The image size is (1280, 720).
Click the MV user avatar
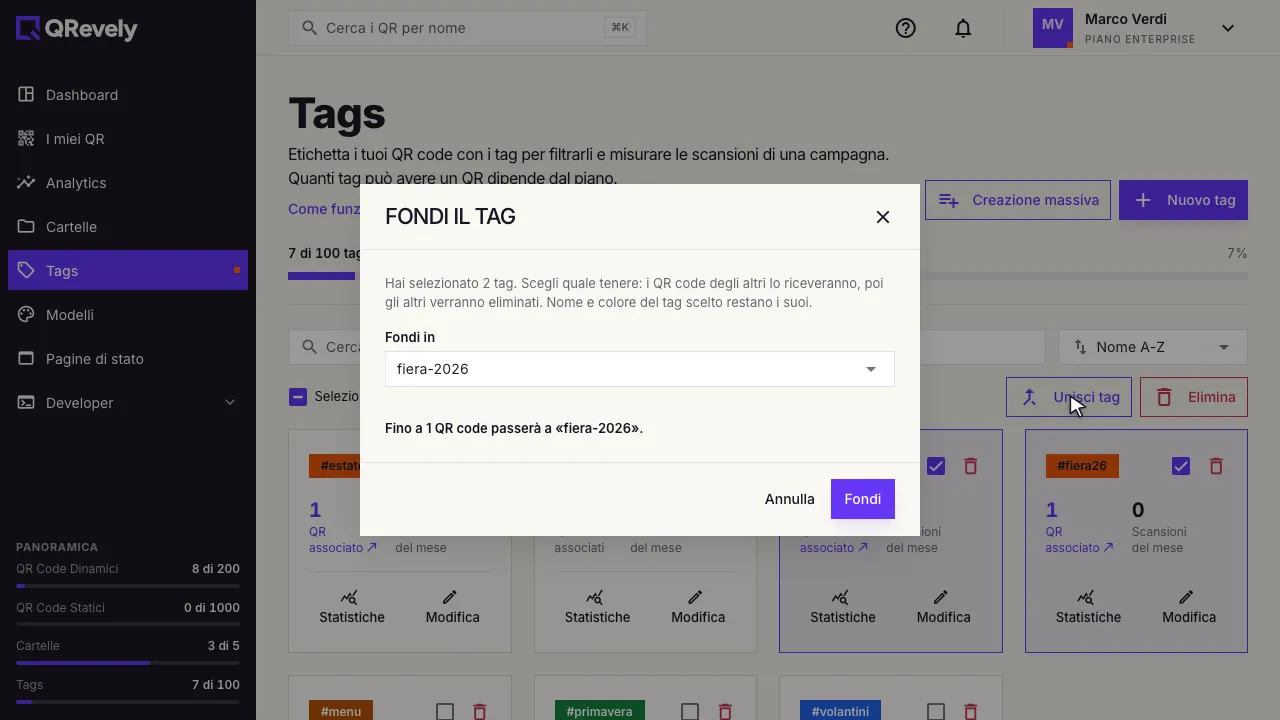[x=1053, y=28]
